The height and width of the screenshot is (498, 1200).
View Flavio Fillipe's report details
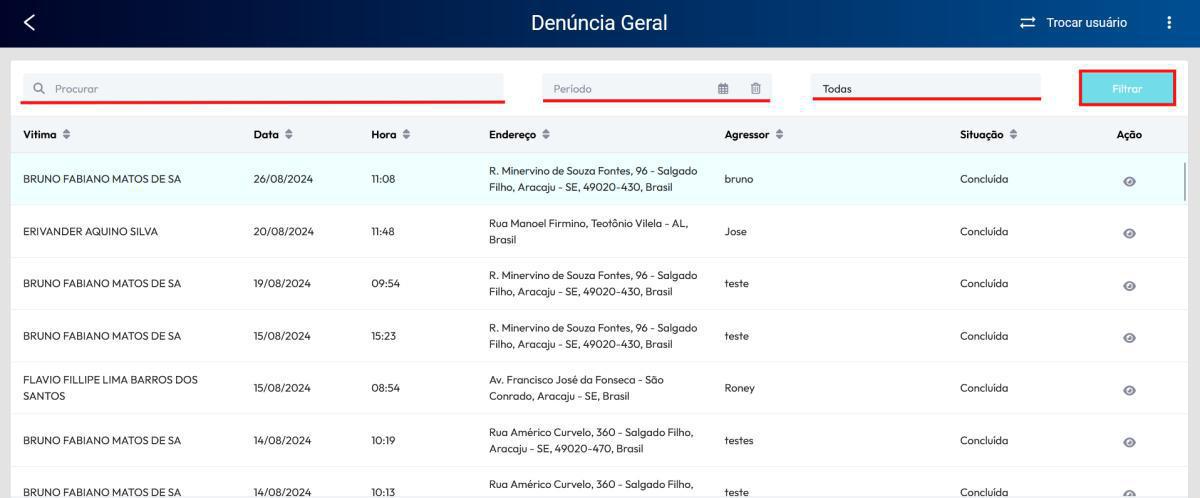coord(1129,389)
